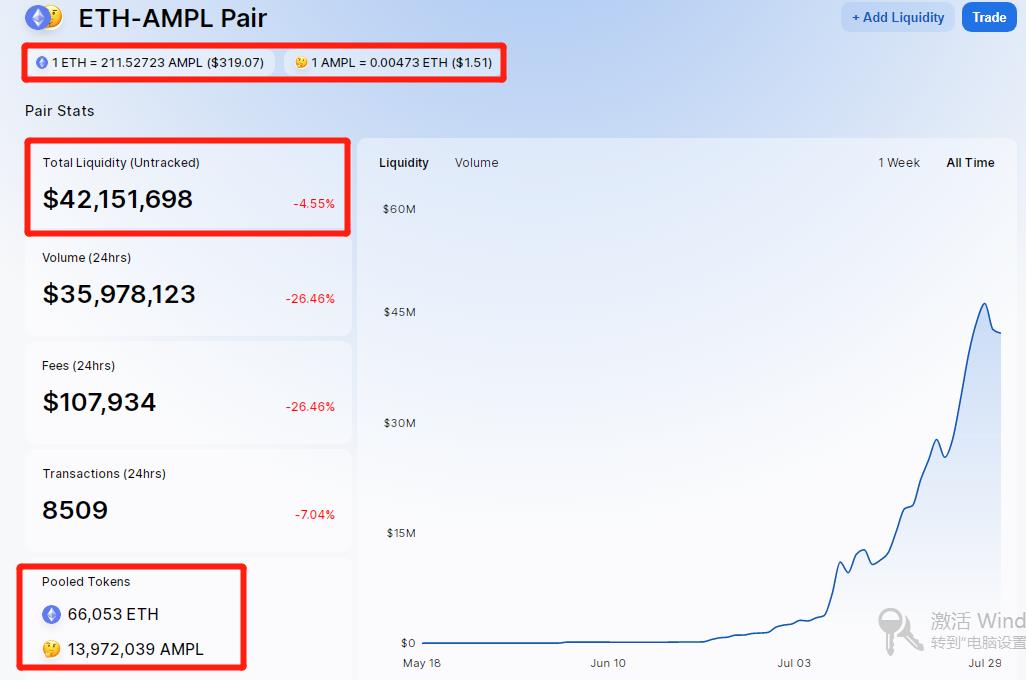Click the $30M y-axis label
Image resolution: width=1026 pixels, height=680 pixels.
400,423
